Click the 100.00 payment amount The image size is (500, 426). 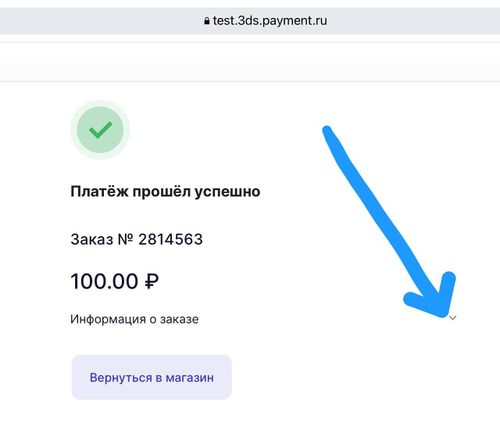pyautogui.click(x=104, y=281)
